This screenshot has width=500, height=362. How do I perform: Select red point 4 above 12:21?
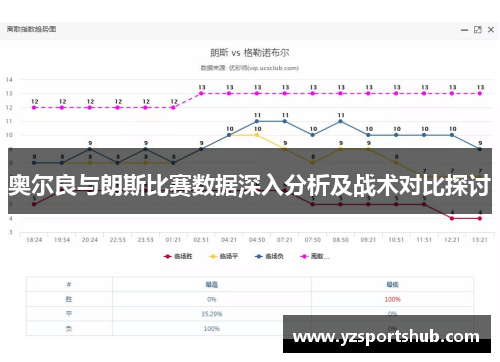coord(452,219)
